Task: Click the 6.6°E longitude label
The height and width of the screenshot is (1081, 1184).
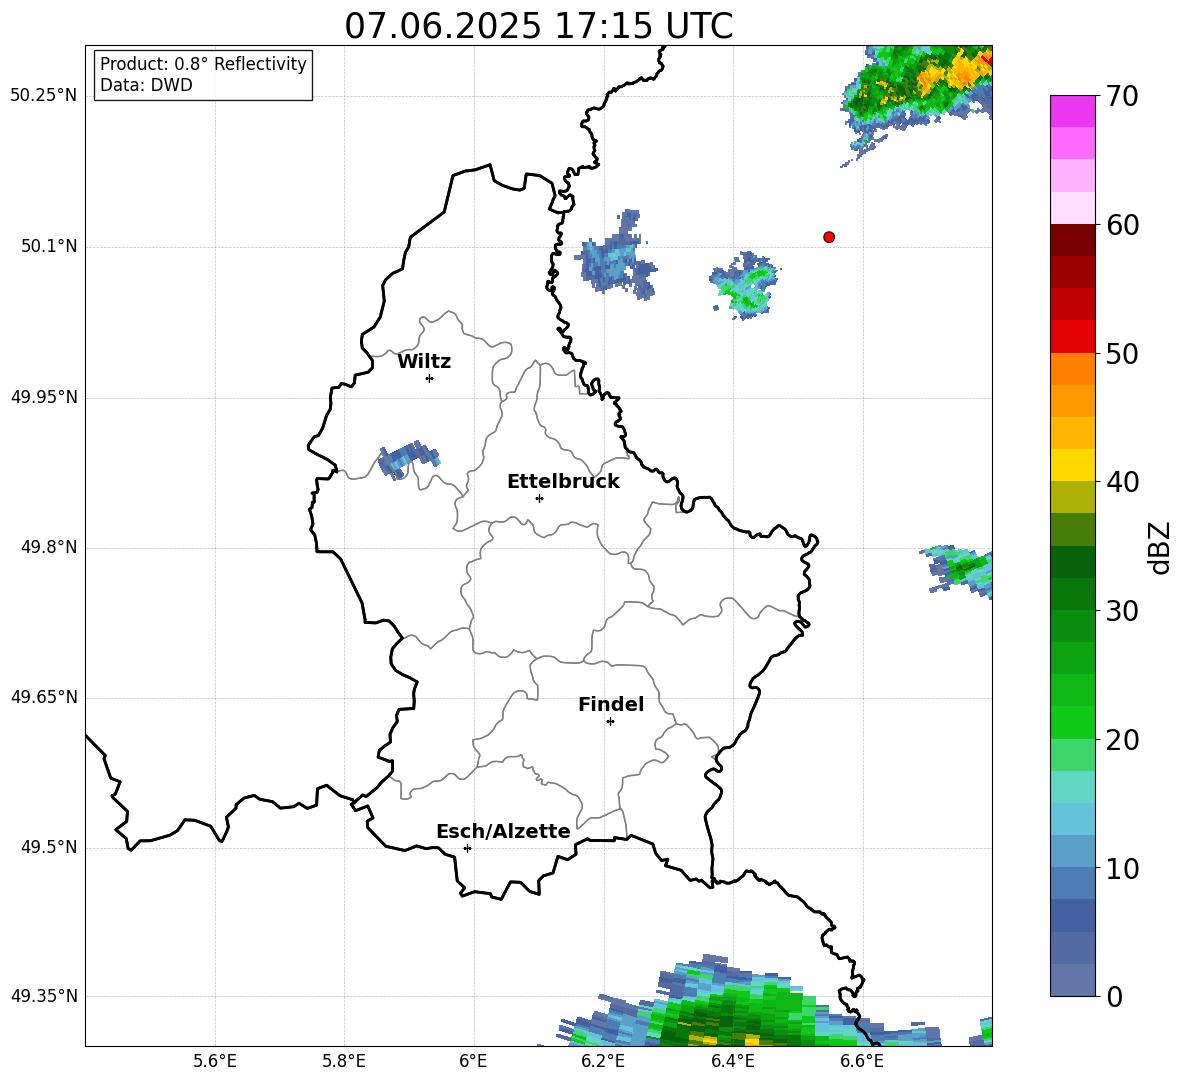Action: [862, 1061]
